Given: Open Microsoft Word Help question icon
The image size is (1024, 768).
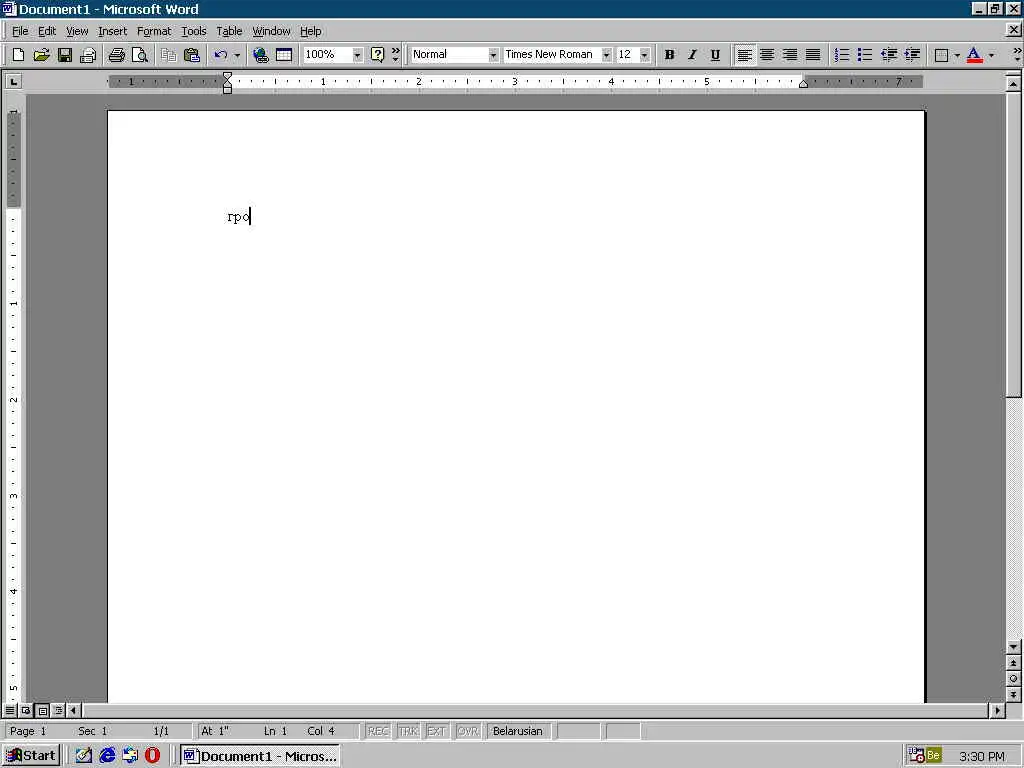Looking at the screenshot, I should (x=377, y=55).
